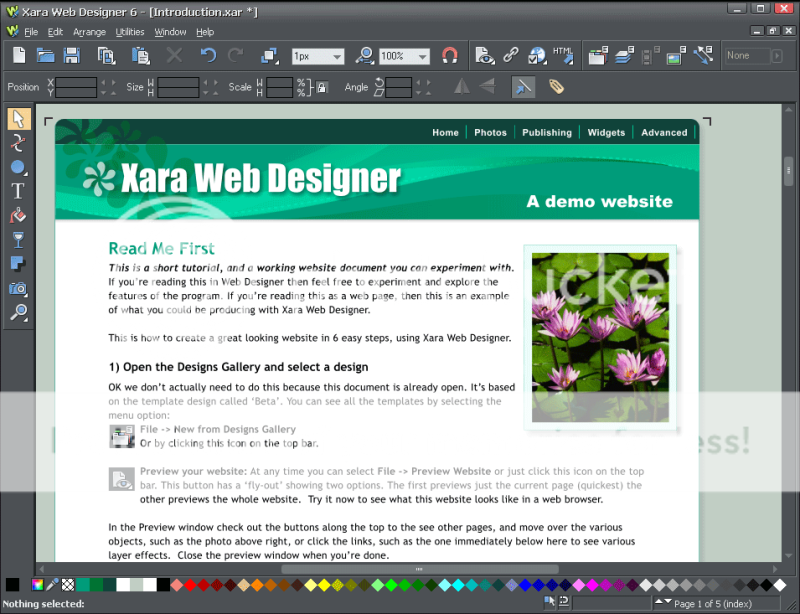Toggle the aspect ratio lock
Image resolution: width=800 pixels, height=614 pixels.
pos(321,87)
